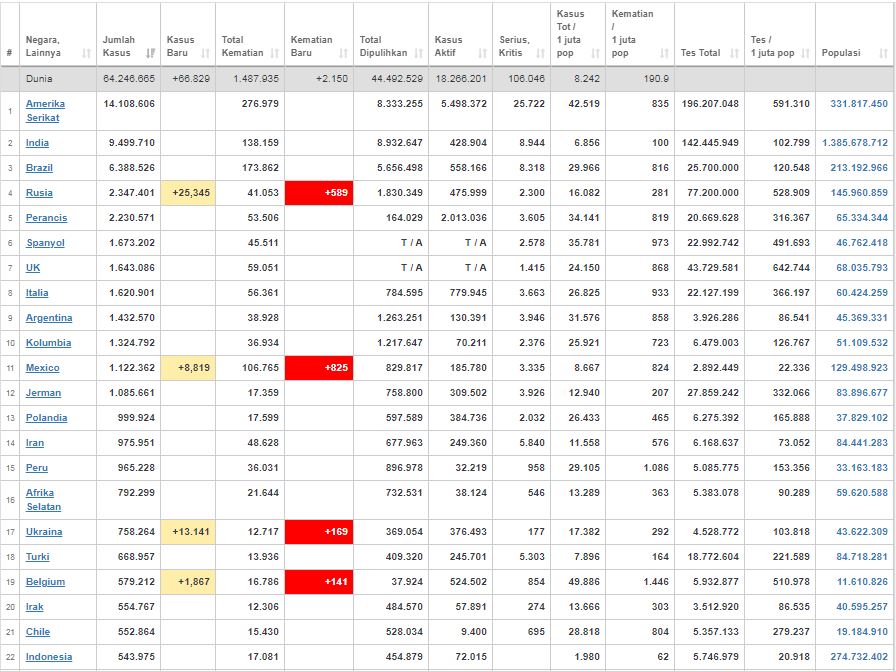Click the red +169 cell for Ukraina
Image resolution: width=896 pixels, height=671 pixels.
point(319,532)
